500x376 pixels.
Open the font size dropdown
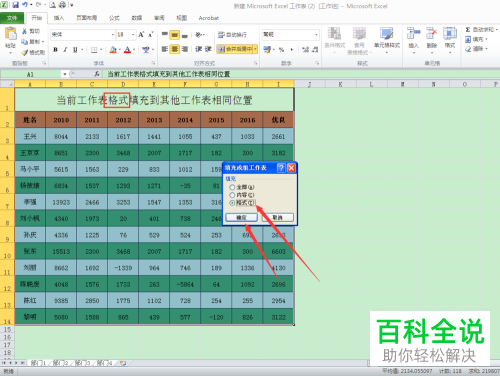coord(133,34)
